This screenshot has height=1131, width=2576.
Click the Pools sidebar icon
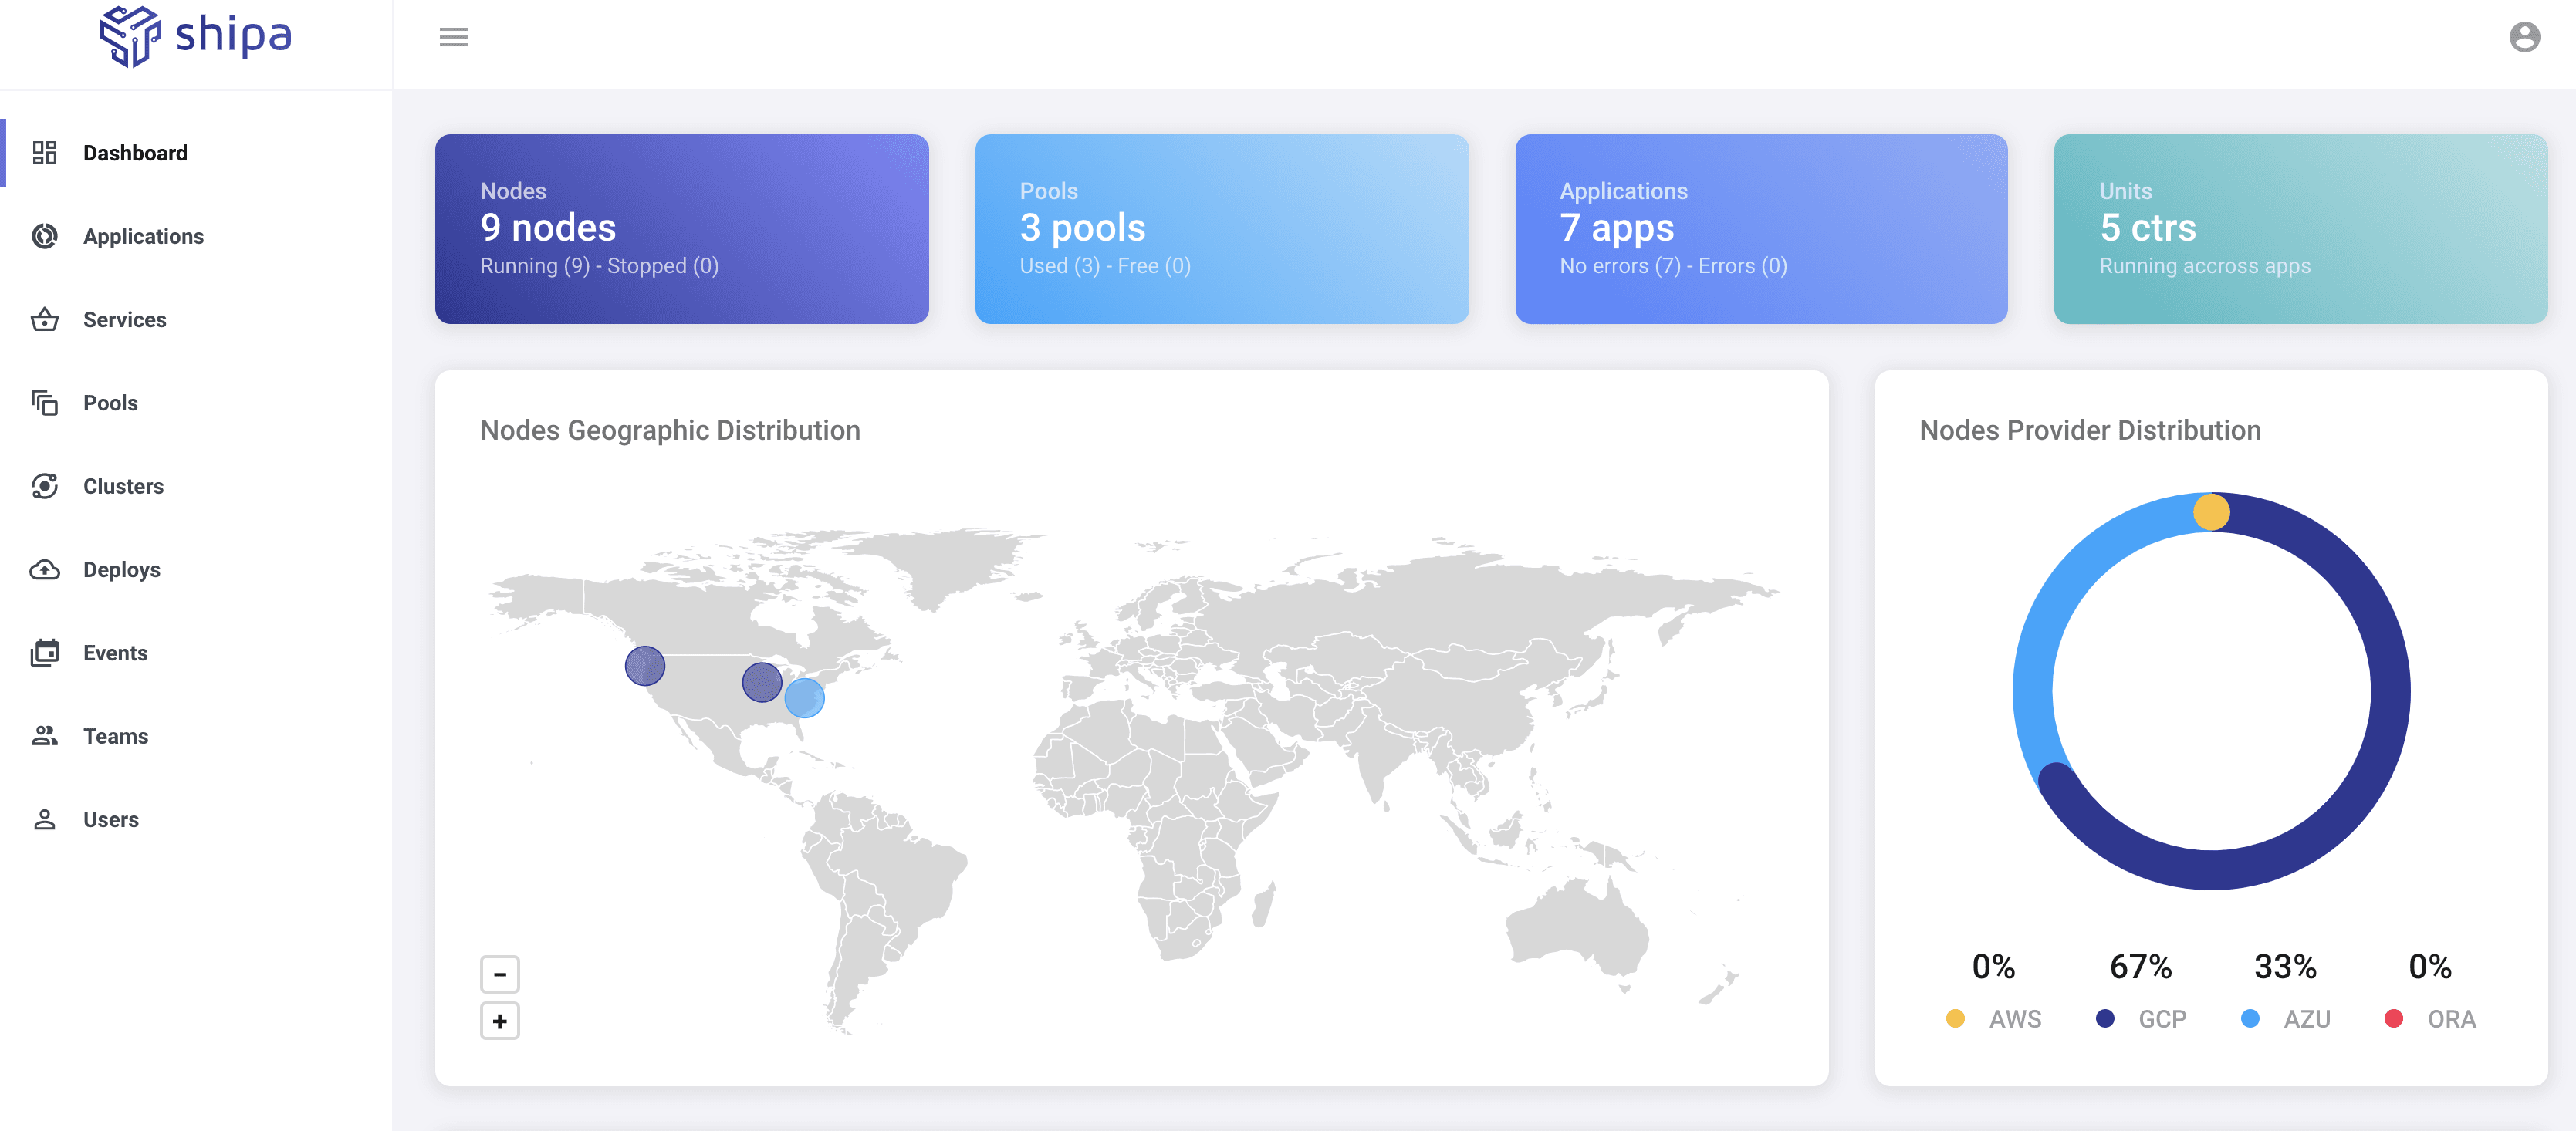[45, 402]
